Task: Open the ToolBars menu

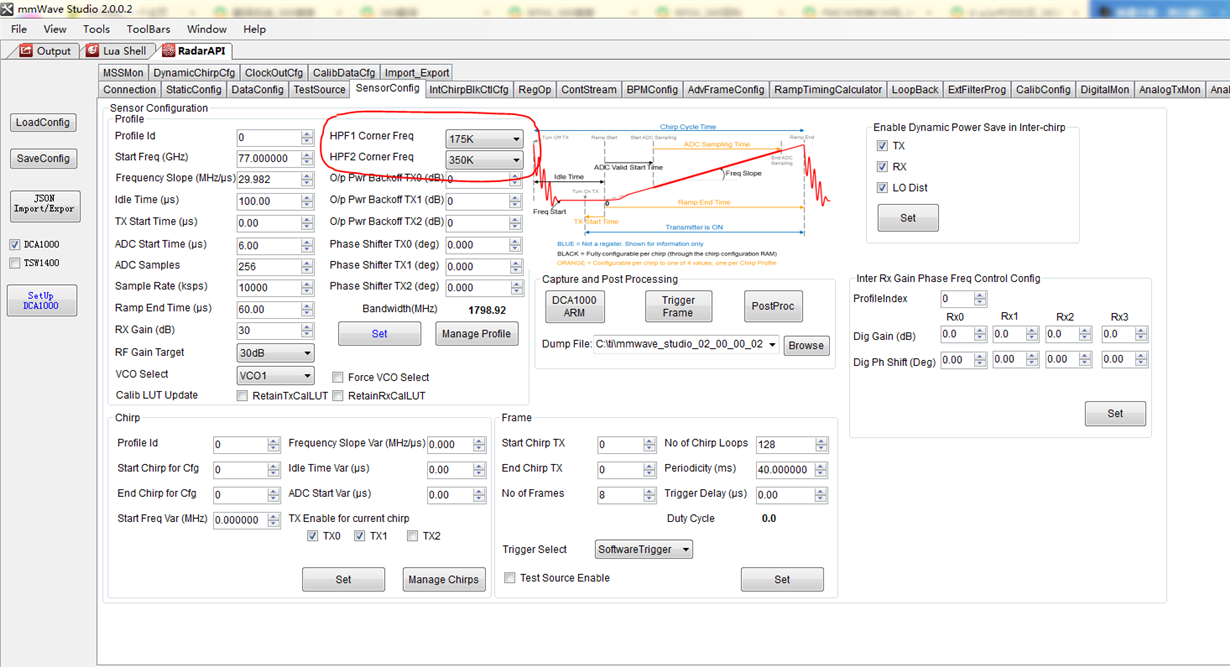Action: pyautogui.click(x=149, y=29)
